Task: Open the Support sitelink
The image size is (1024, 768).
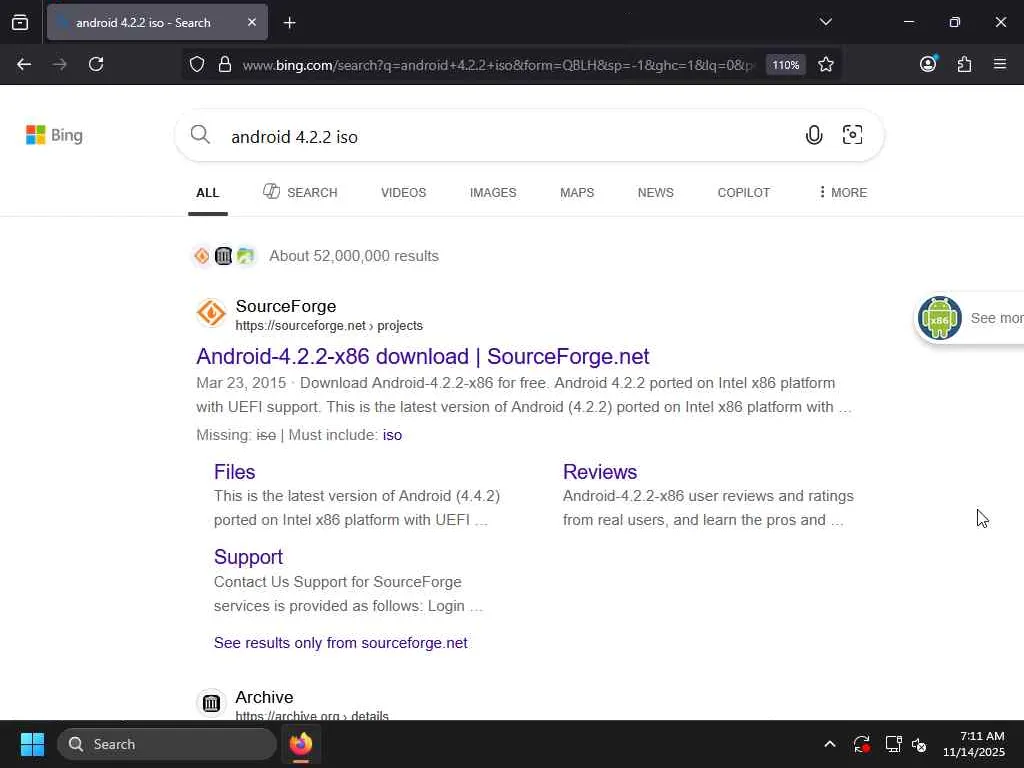Action: click(248, 556)
